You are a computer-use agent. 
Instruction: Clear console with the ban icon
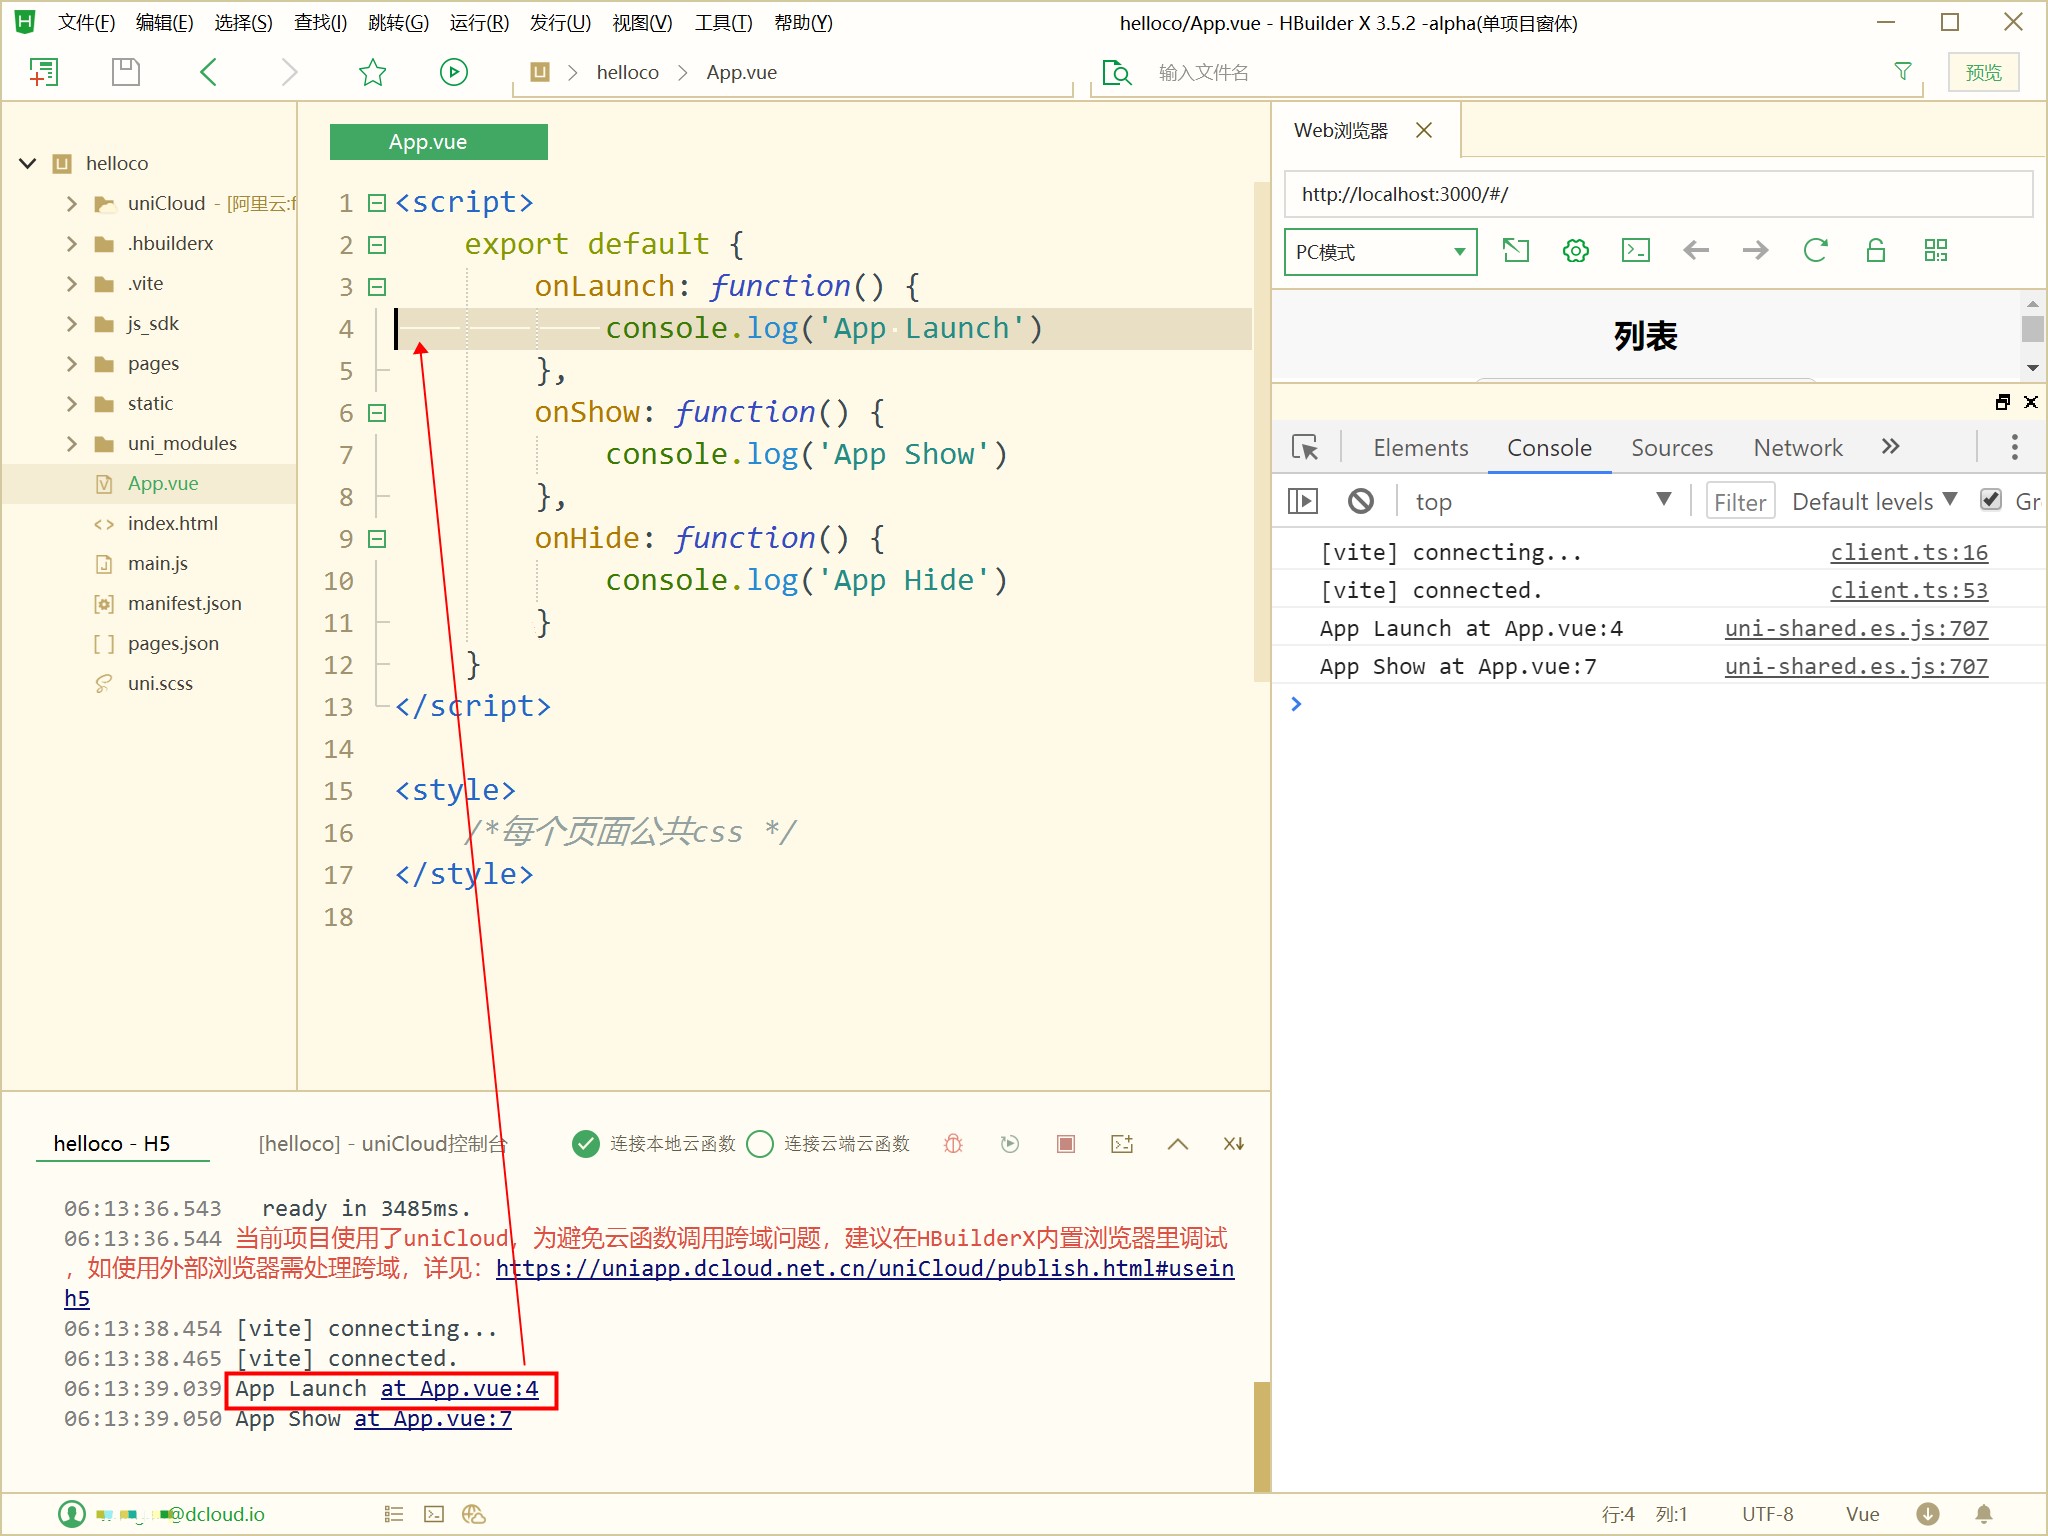1361,501
